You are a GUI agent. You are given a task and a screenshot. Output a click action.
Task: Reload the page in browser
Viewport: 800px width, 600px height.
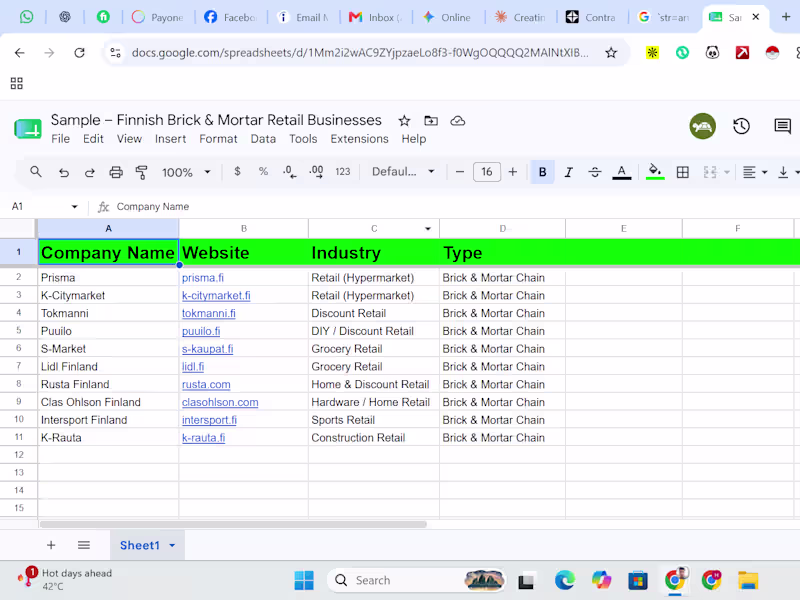[79, 53]
